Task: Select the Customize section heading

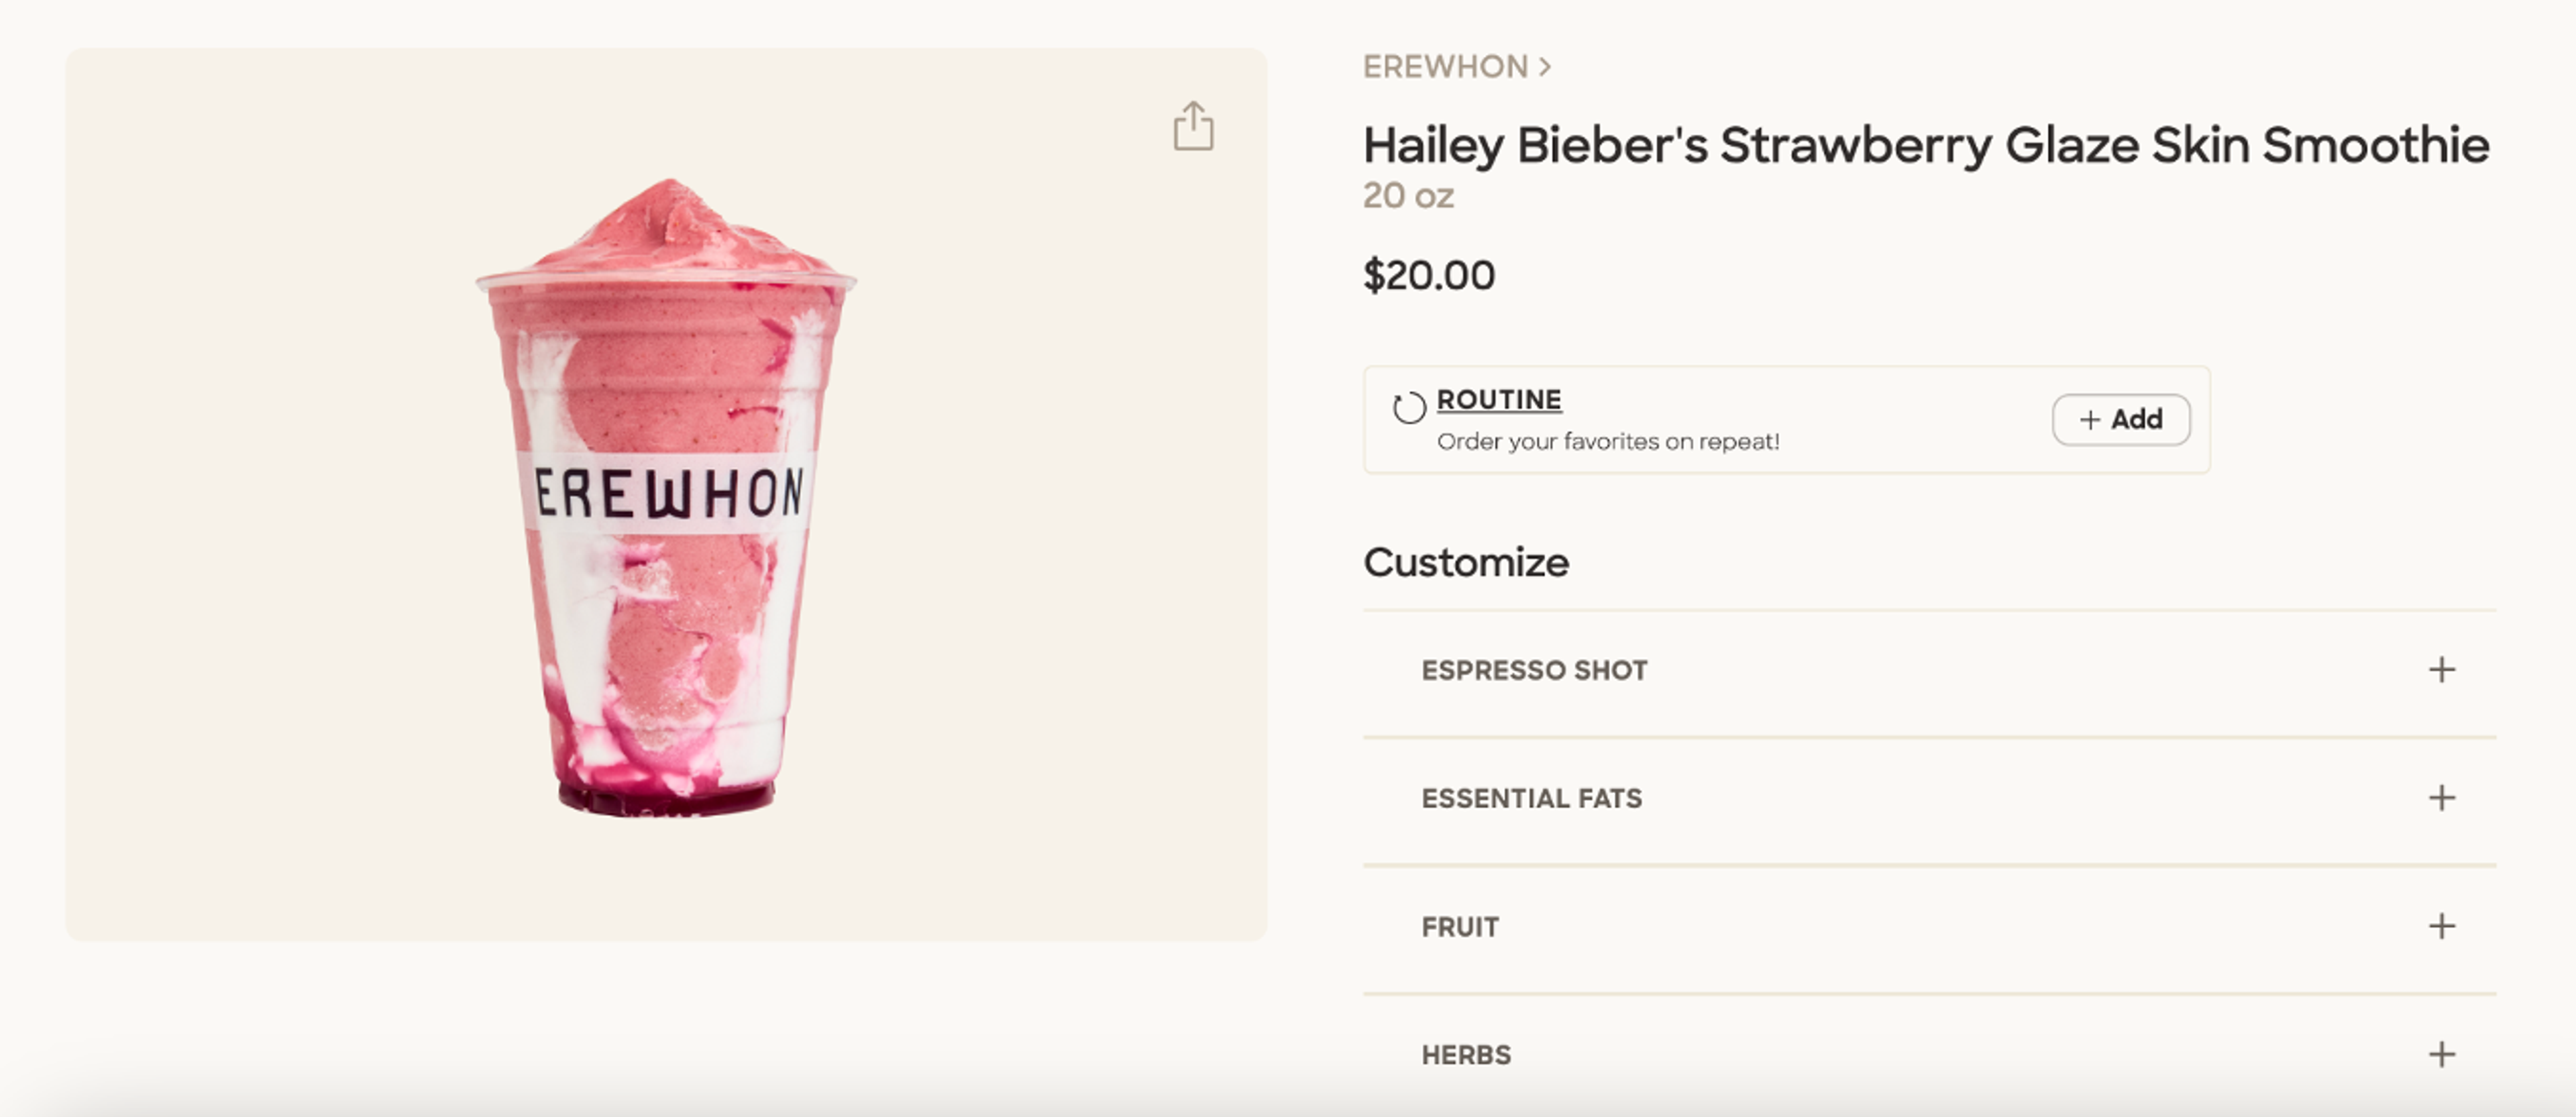Action: pyautogui.click(x=1467, y=561)
